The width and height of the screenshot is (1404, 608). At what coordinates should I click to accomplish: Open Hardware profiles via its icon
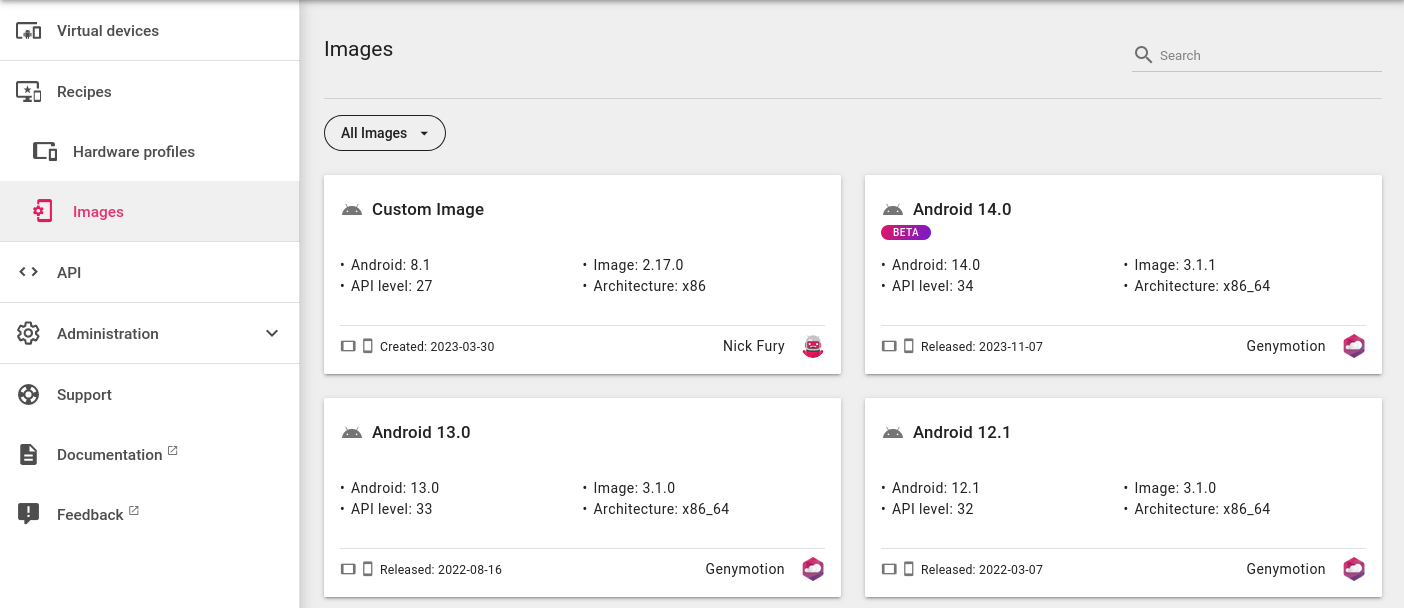click(45, 151)
